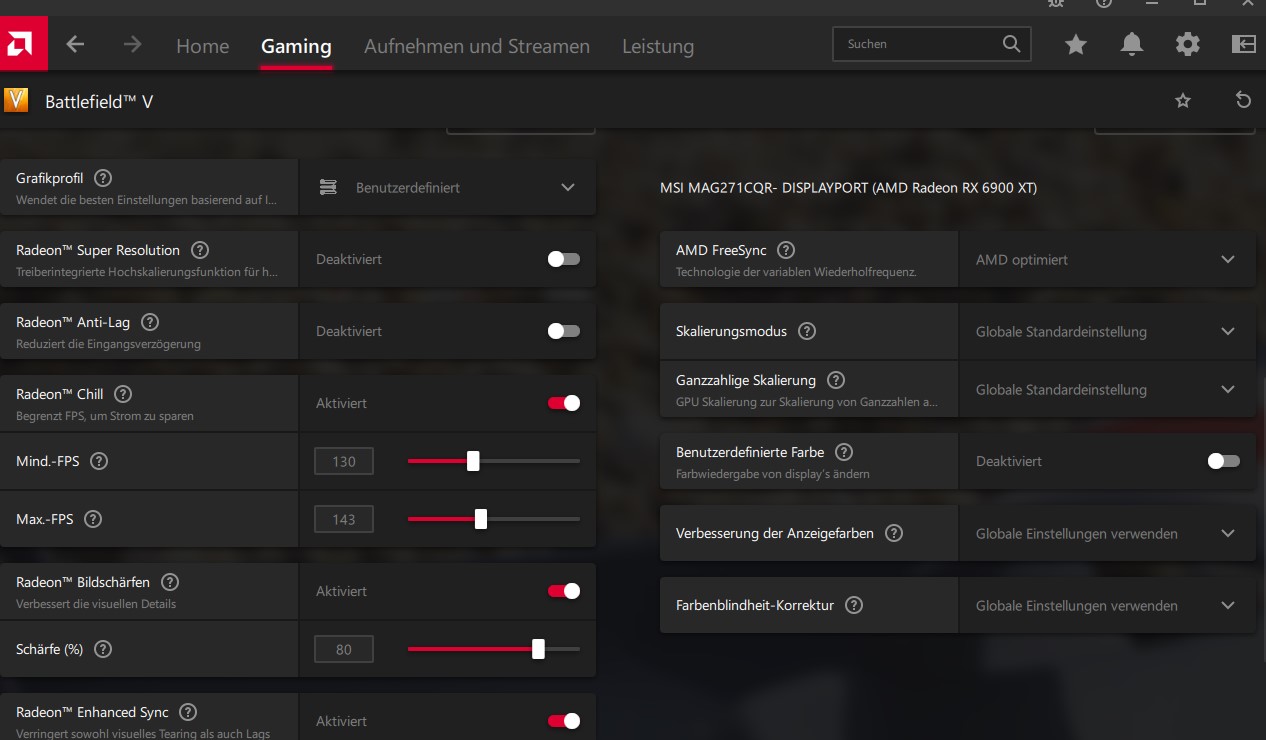Image resolution: width=1266 pixels, height=740 pixels.
Task: Click the Schärfe value box 80
Action: pos(344,649)
